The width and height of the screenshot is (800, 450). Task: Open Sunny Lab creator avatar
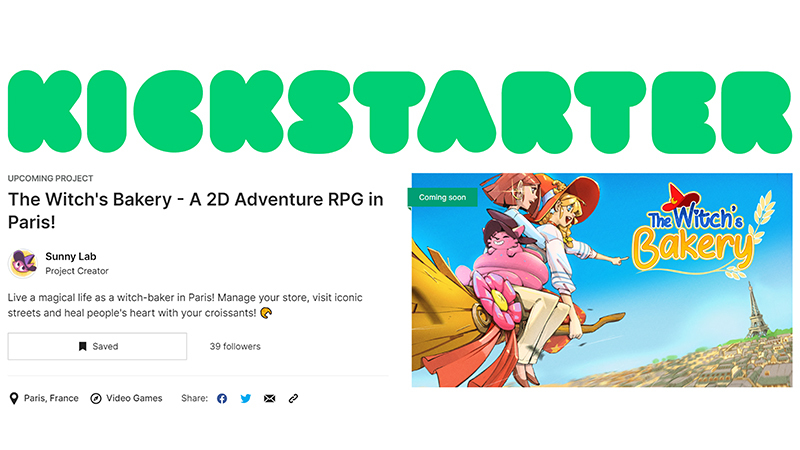(23, 263)
